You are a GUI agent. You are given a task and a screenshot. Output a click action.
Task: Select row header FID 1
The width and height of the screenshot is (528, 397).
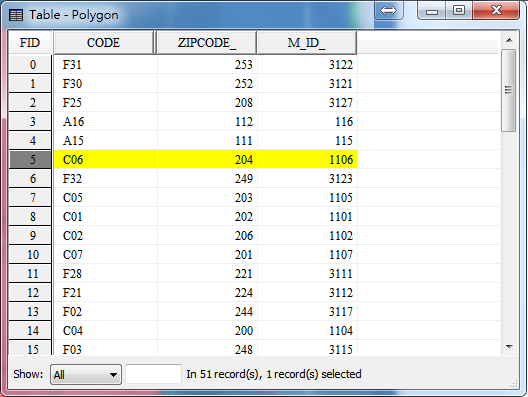[30, 83]
